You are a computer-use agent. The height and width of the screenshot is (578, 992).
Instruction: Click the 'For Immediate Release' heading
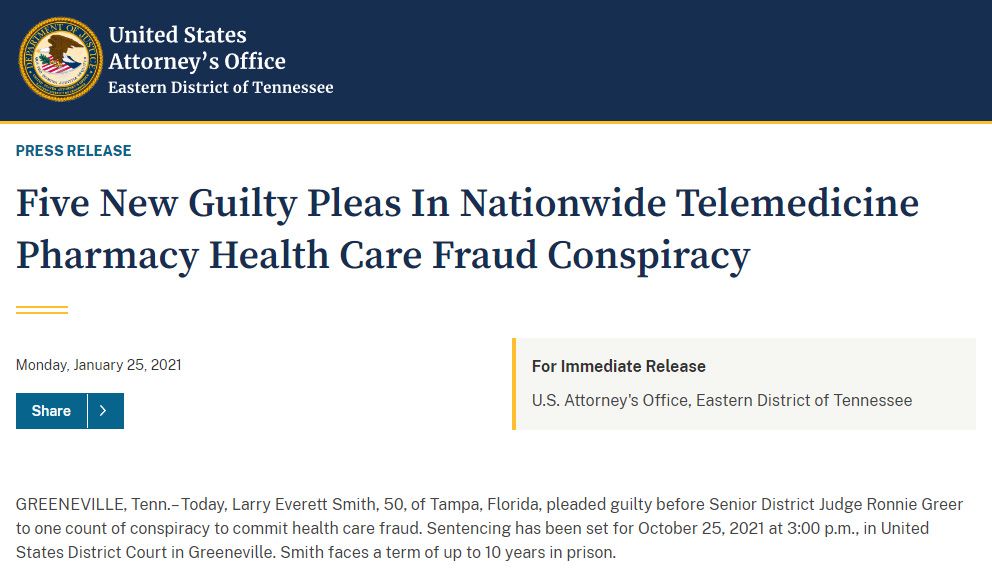click(x=618, y=366)
